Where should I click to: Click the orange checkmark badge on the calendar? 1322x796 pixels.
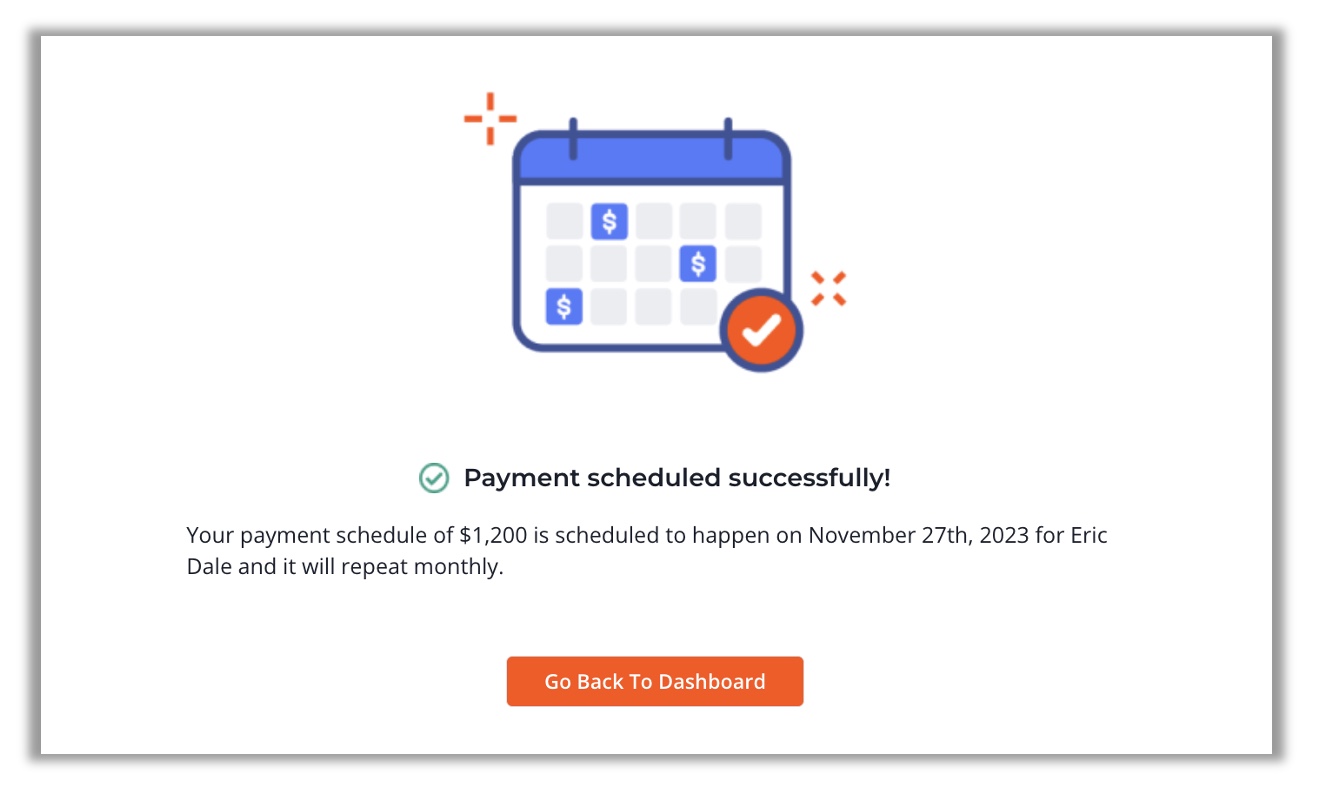coord(762,330)
